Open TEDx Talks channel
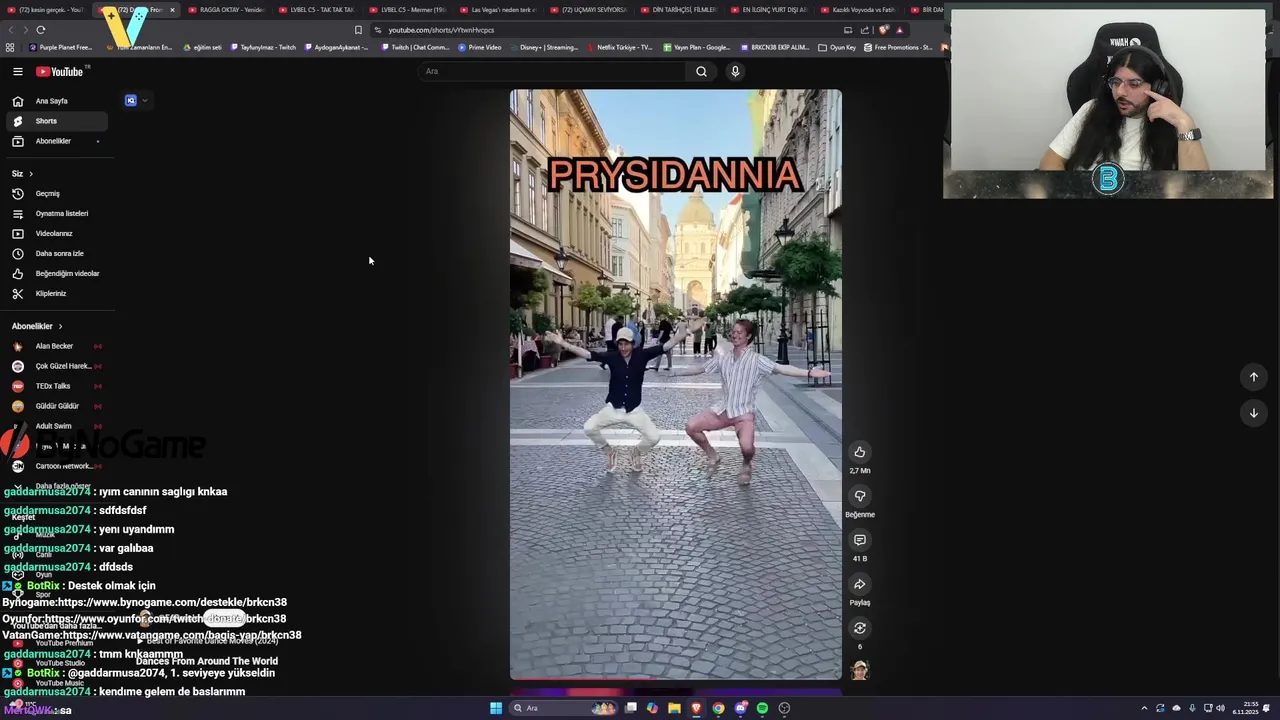 [56, 386]
